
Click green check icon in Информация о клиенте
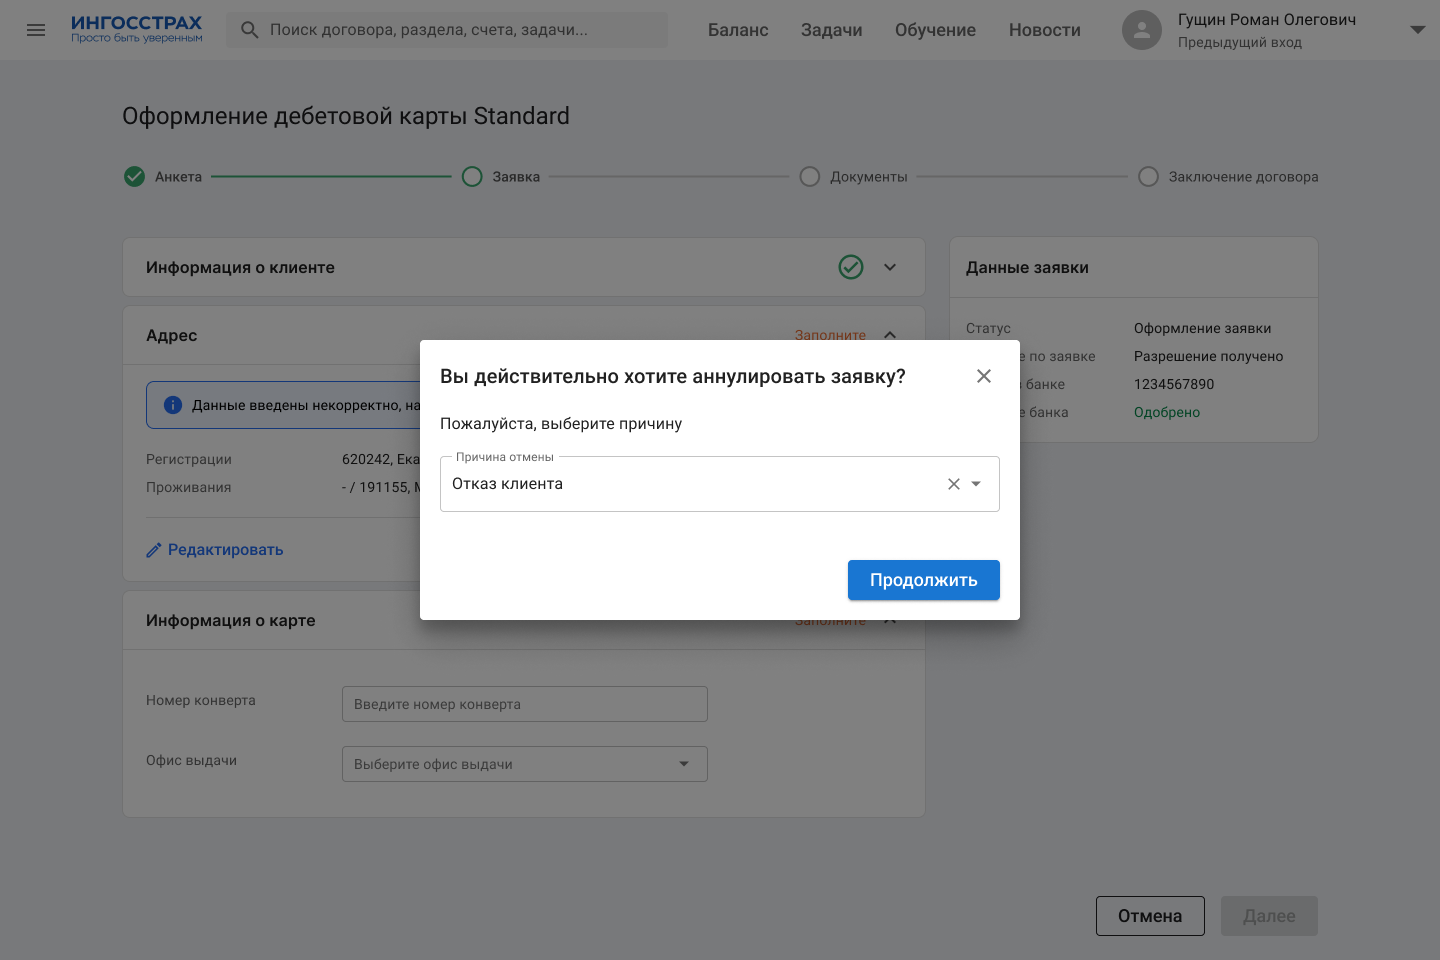coord(851,267)
